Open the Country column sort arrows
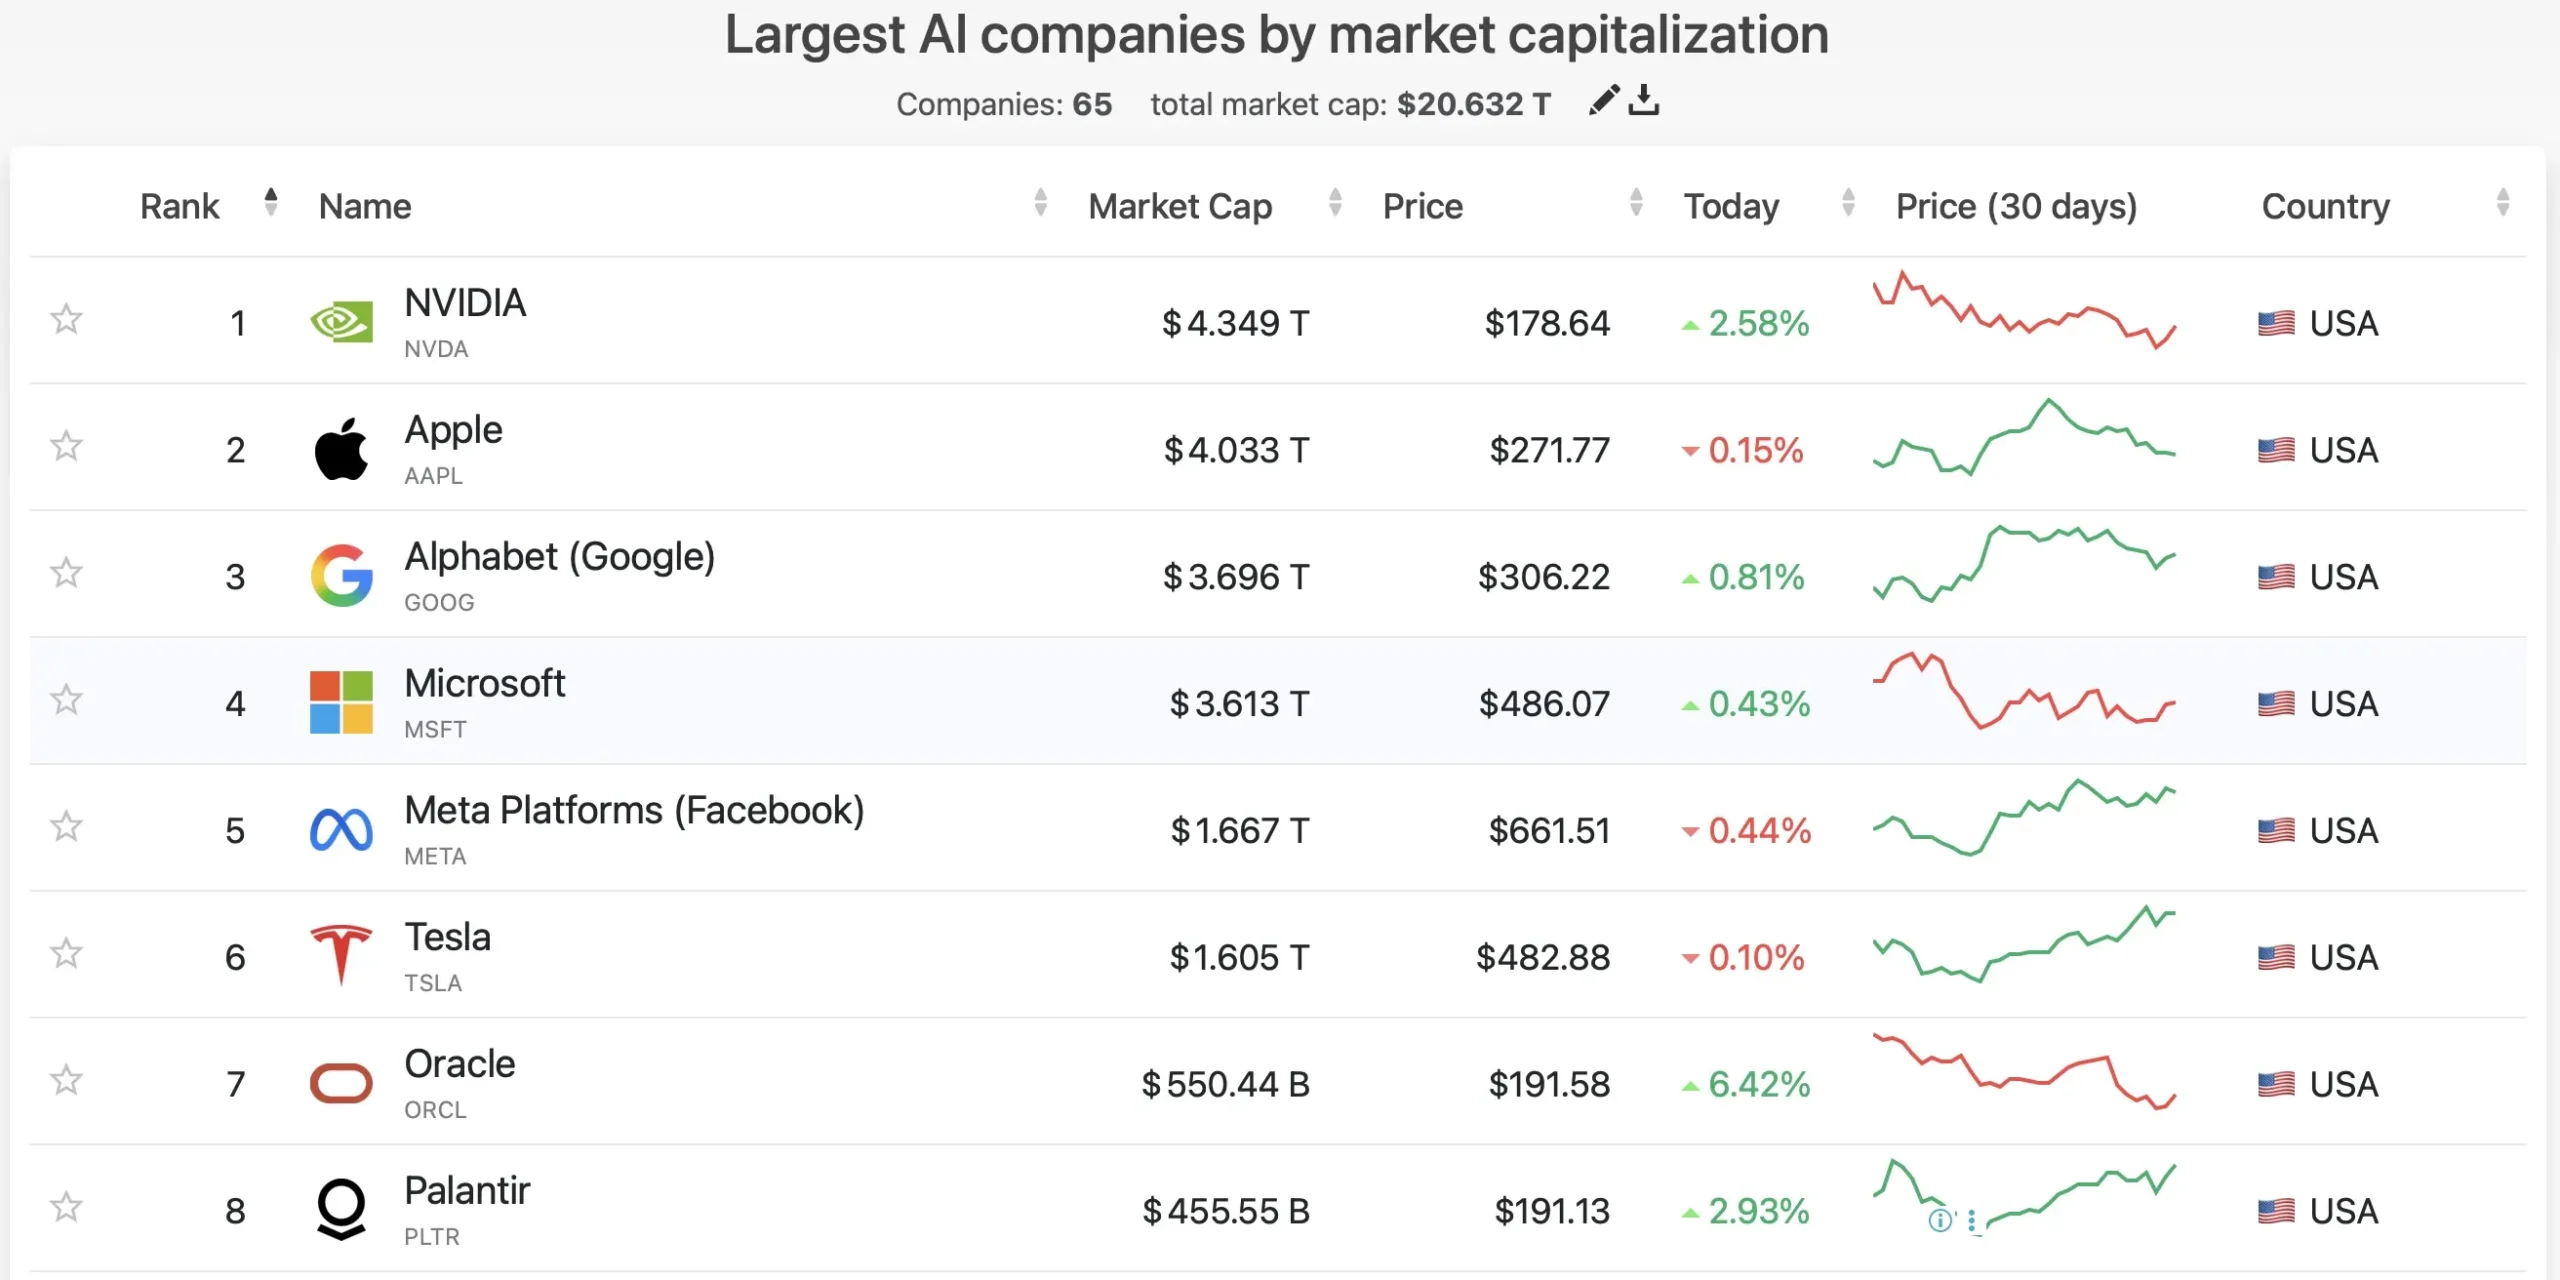This screenshot has height=1280, width=2560. (2503, 203)
